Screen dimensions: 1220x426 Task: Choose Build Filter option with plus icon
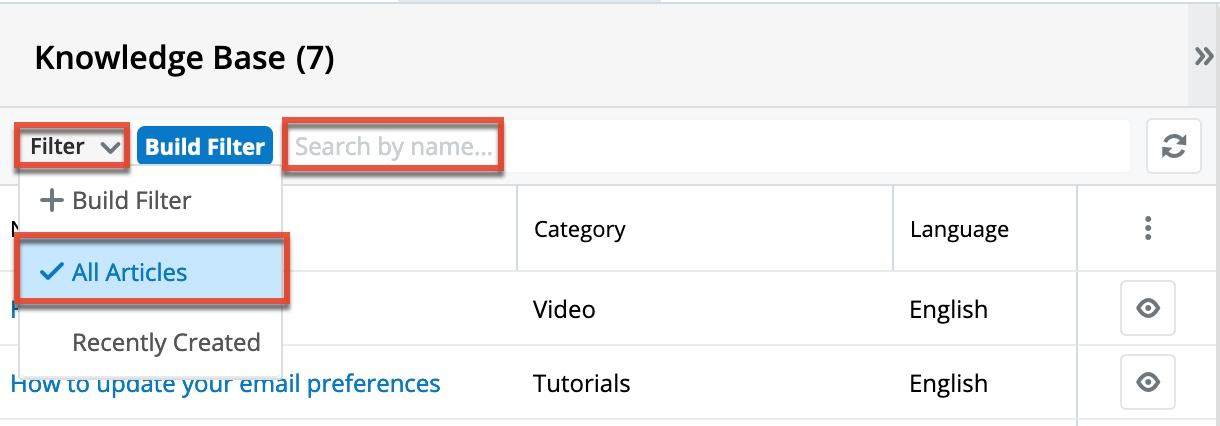click(x=116, y=200)
